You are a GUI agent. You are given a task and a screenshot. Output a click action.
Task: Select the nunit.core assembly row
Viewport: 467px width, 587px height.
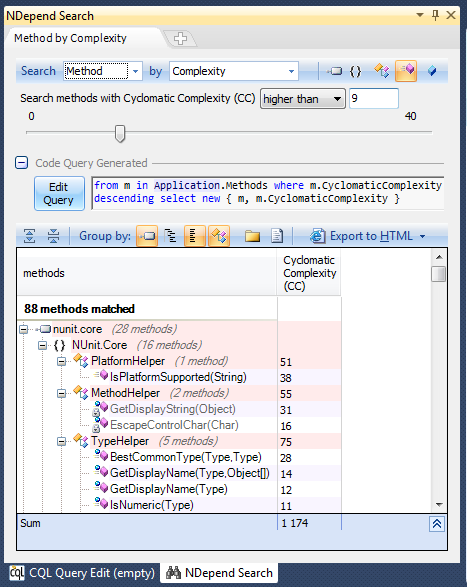[179, 329]
